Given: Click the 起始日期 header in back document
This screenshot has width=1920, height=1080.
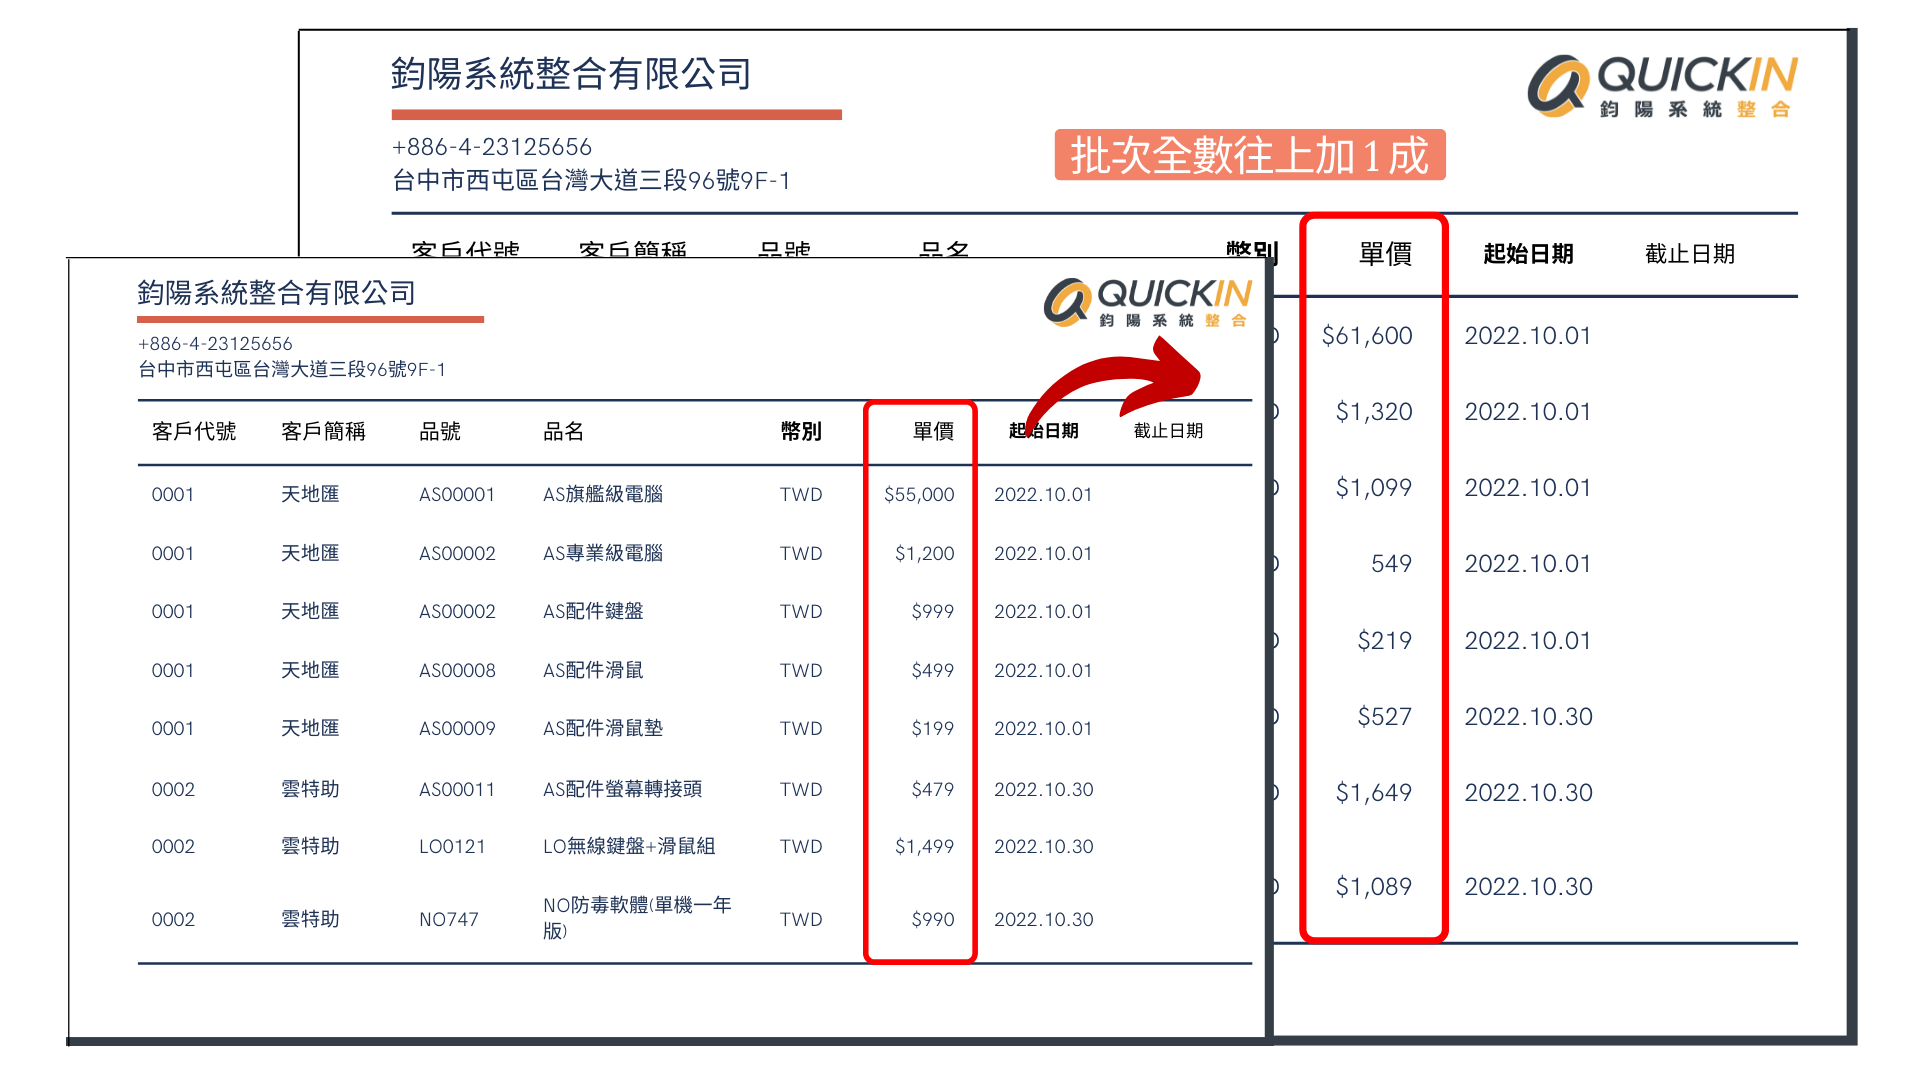Looking at the screenshot, I should 1528,254.
